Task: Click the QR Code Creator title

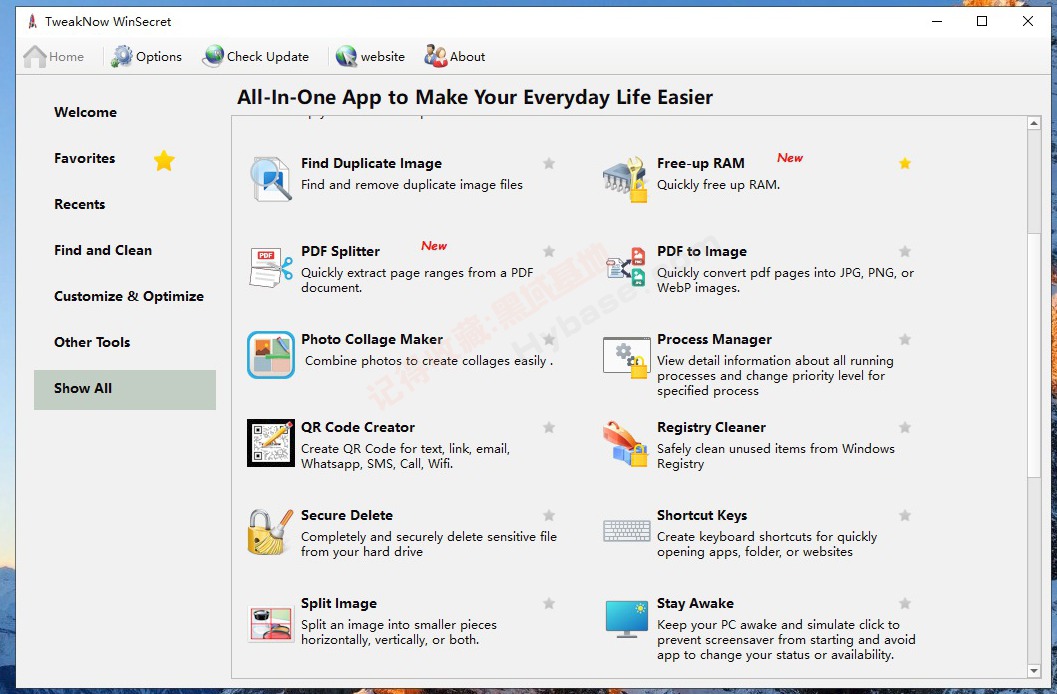Action: pos(358,427)
